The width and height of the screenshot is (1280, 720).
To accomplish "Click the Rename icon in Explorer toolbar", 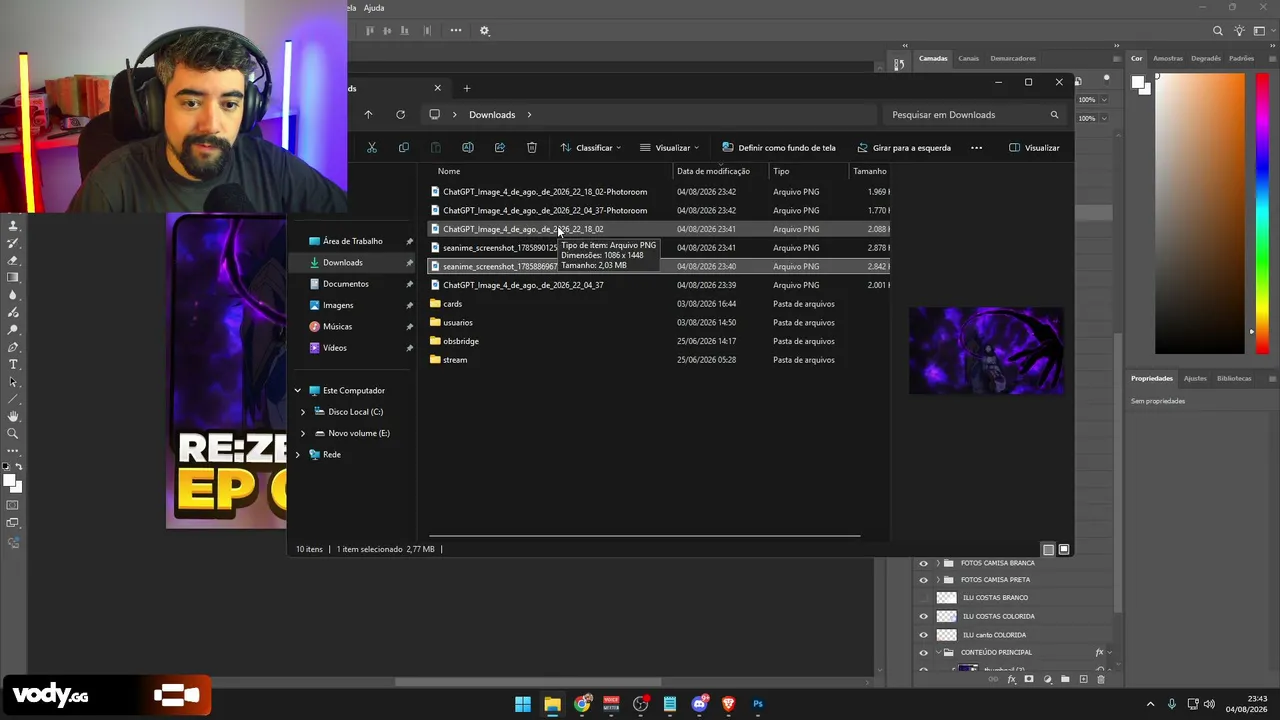I will [468, 148].
